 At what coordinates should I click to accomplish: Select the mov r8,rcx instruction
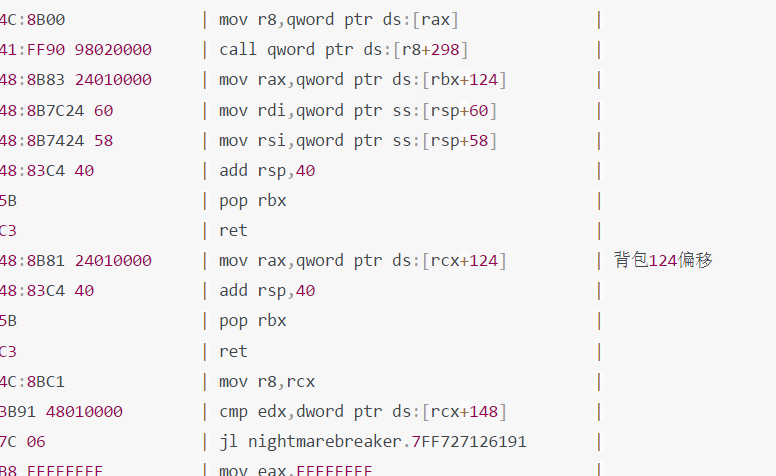(267, 381)
